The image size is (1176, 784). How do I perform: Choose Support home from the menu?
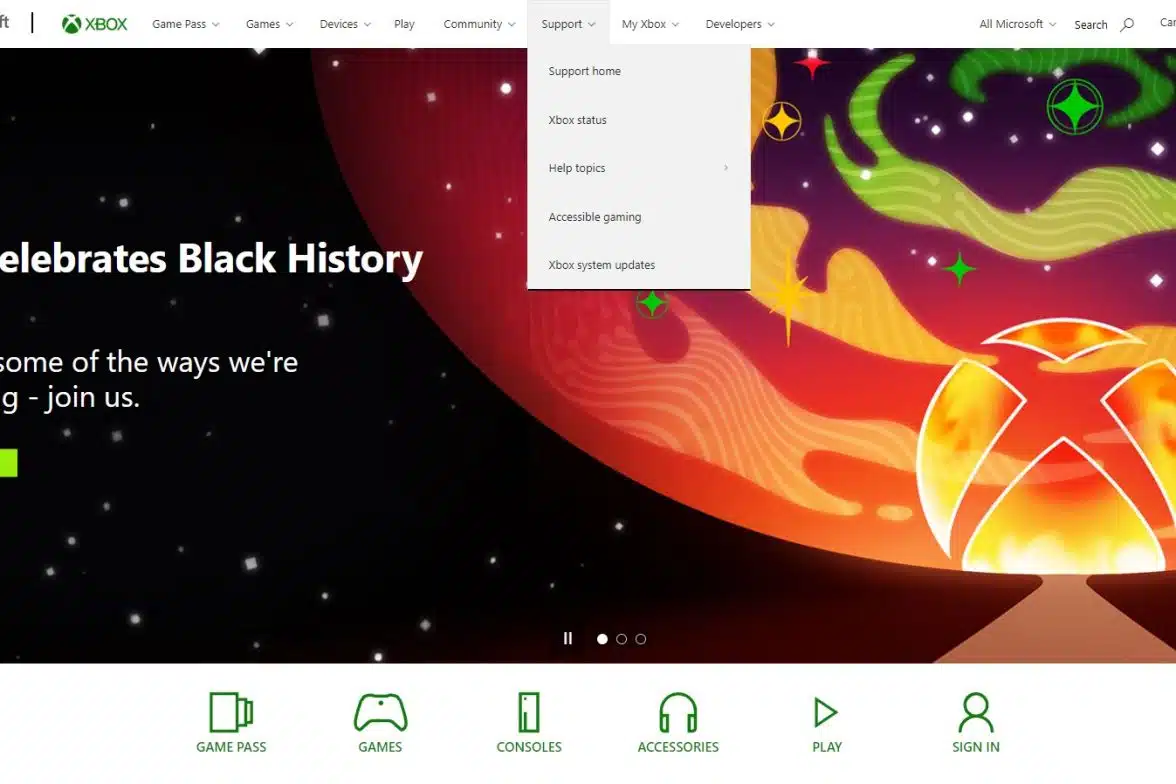pos(639,71)
